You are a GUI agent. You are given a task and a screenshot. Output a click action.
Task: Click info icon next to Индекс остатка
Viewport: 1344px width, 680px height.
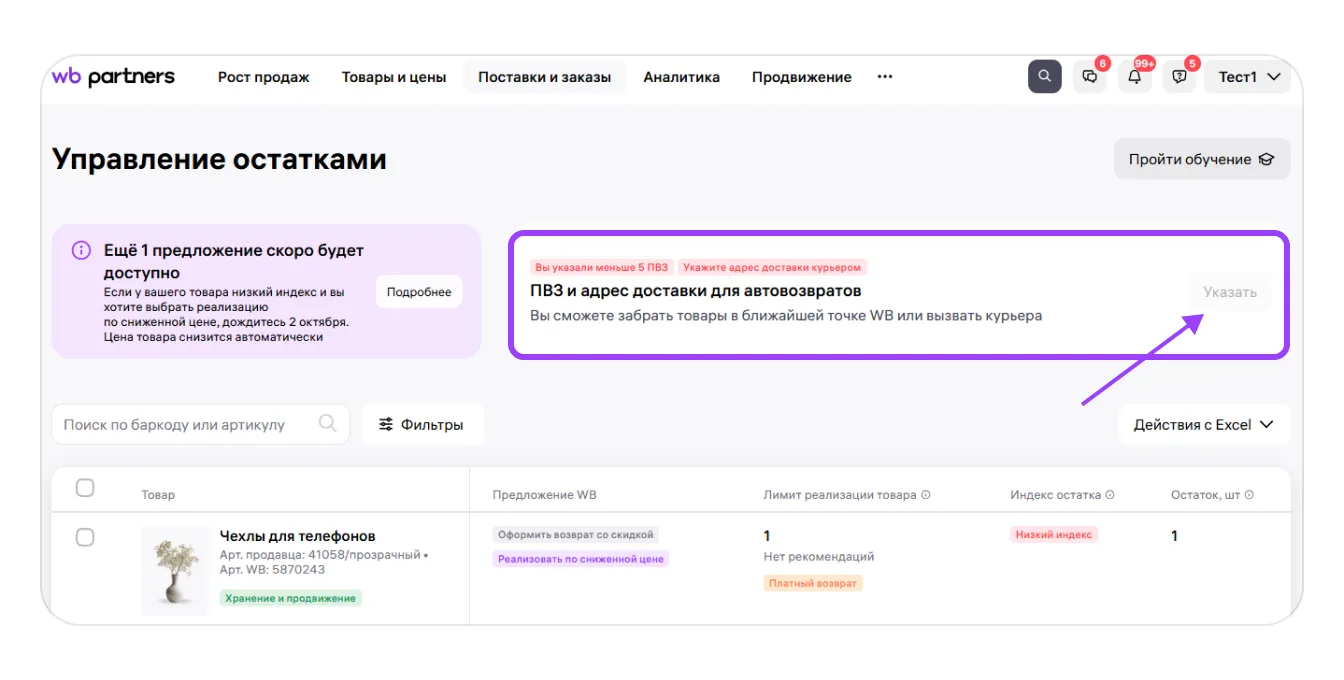tap(1110, 495)
